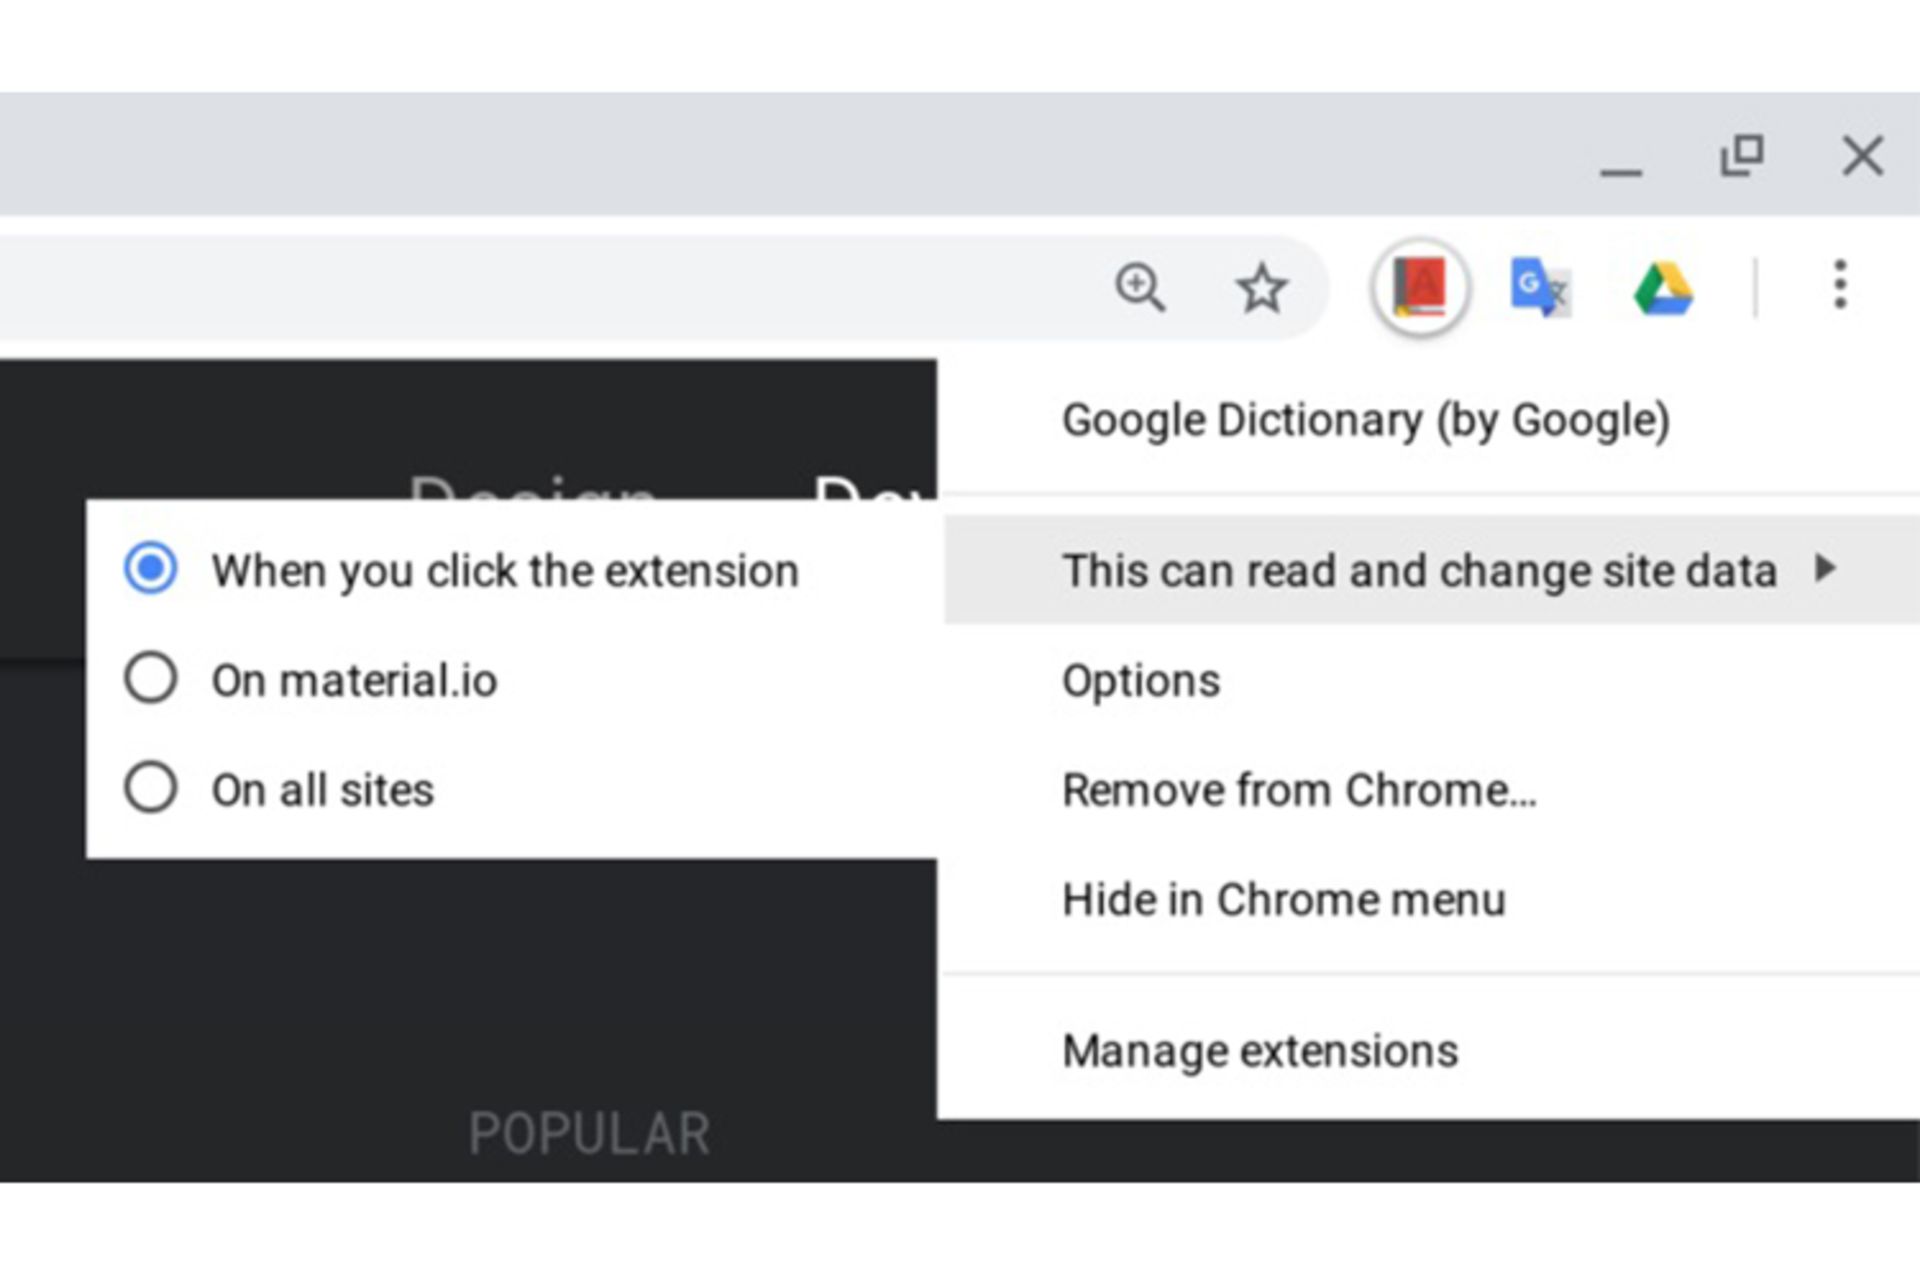Open "Manage extensions"

(1260, 1051)
